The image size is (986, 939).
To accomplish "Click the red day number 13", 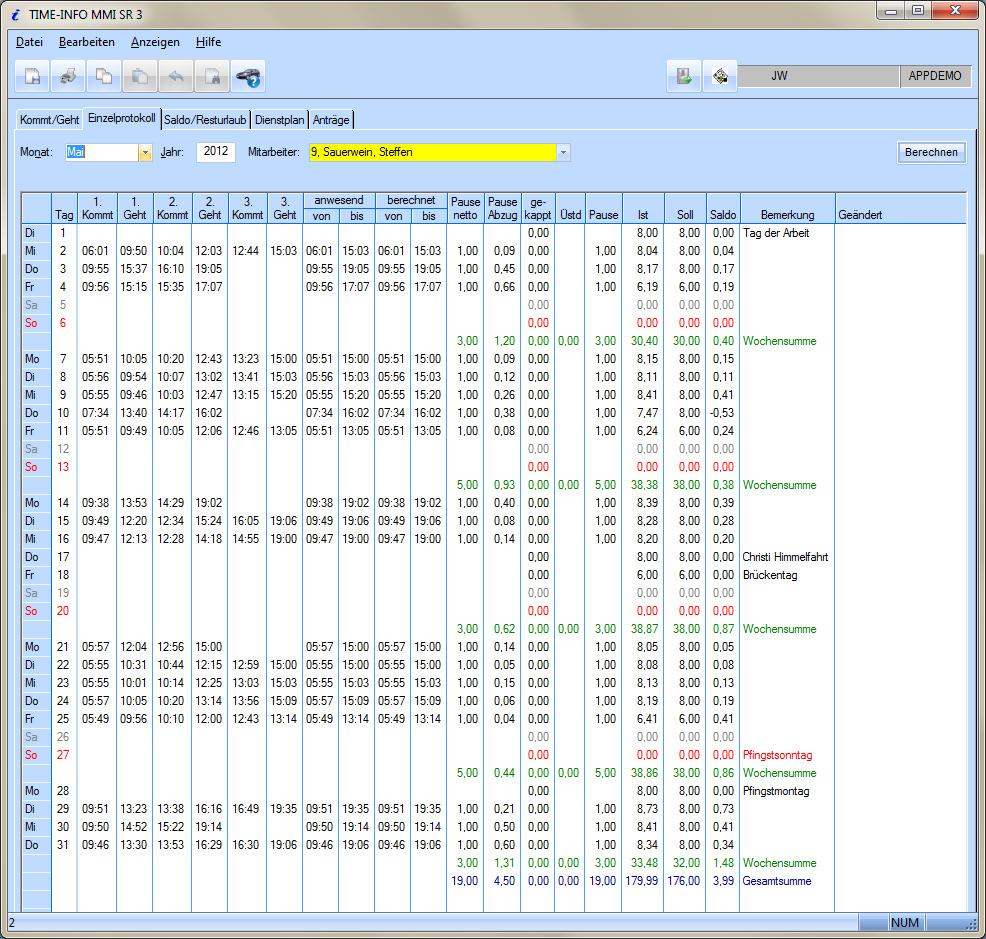I will pyautogui.click(x=63, y=467).
